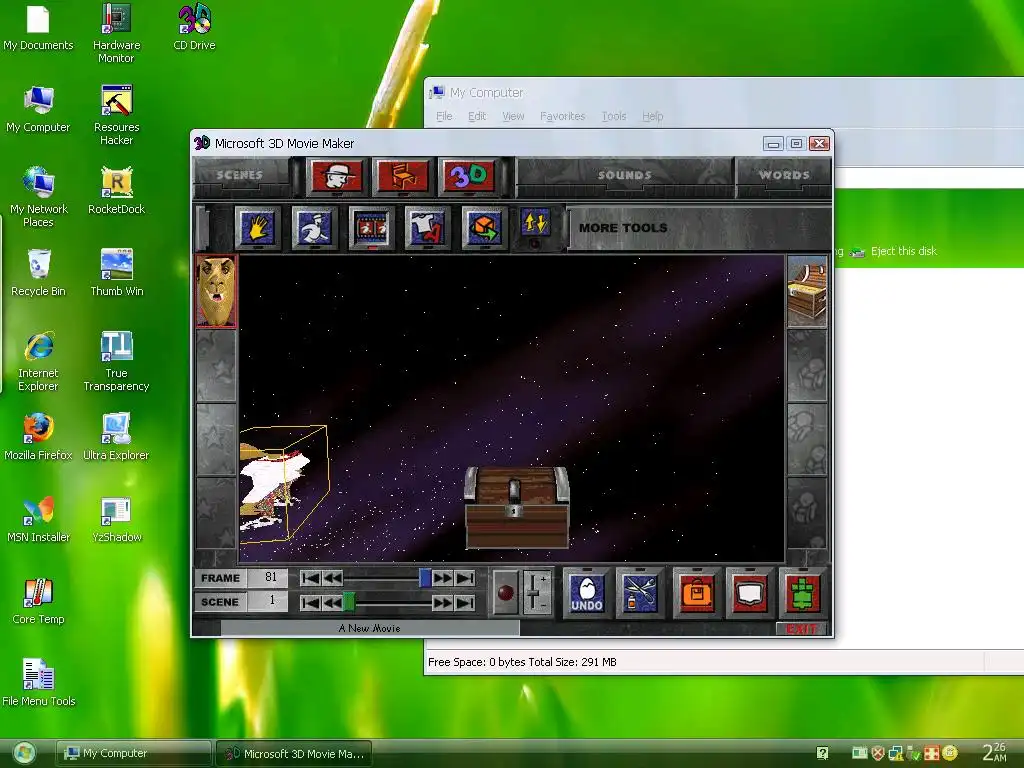Open the green map figure icon
The width and height of the screenshot is (1024, 768).
[803, 593]
